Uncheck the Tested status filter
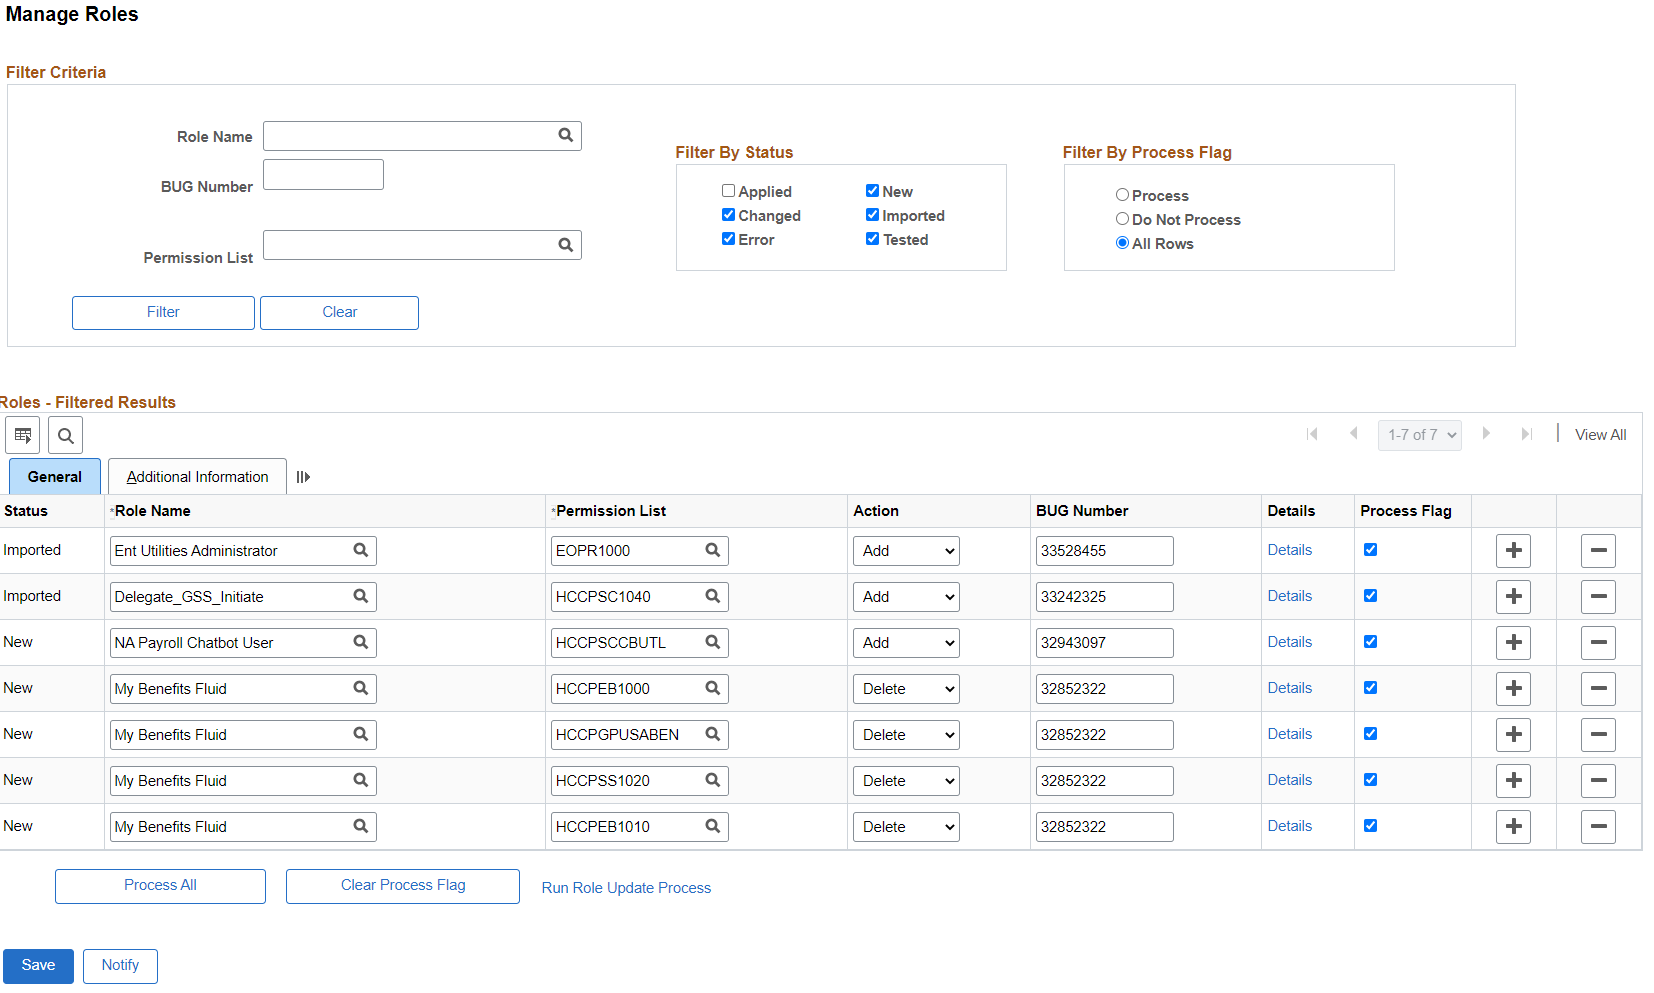Screen dimensions: 1654x993 point(872,239)
